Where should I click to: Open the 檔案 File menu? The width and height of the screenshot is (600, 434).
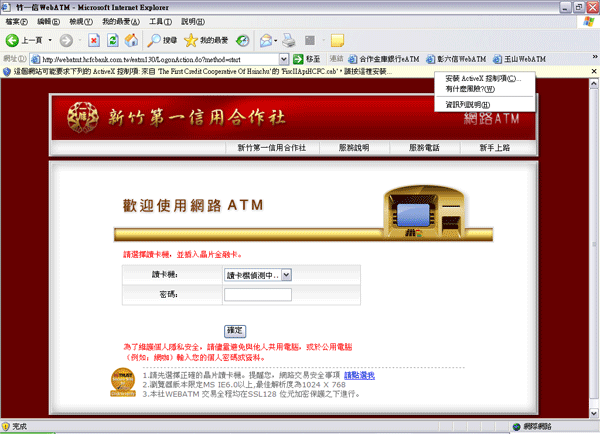[16, 22]
